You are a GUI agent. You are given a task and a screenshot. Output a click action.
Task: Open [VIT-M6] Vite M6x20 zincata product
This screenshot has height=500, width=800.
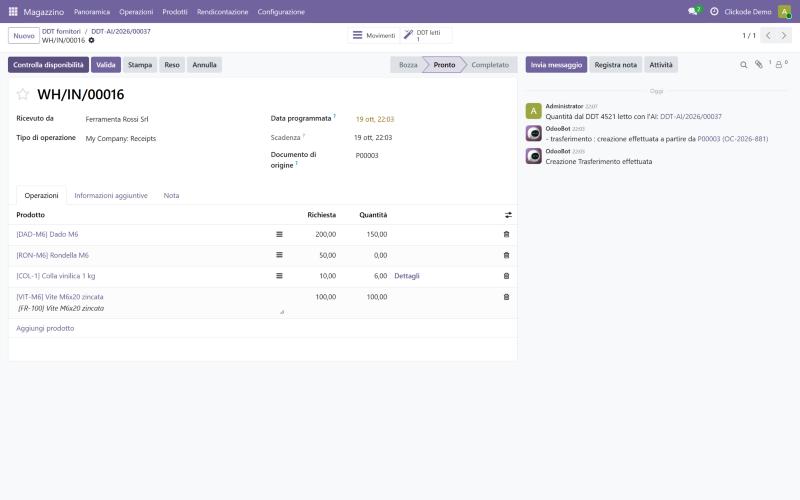(60, 296)
